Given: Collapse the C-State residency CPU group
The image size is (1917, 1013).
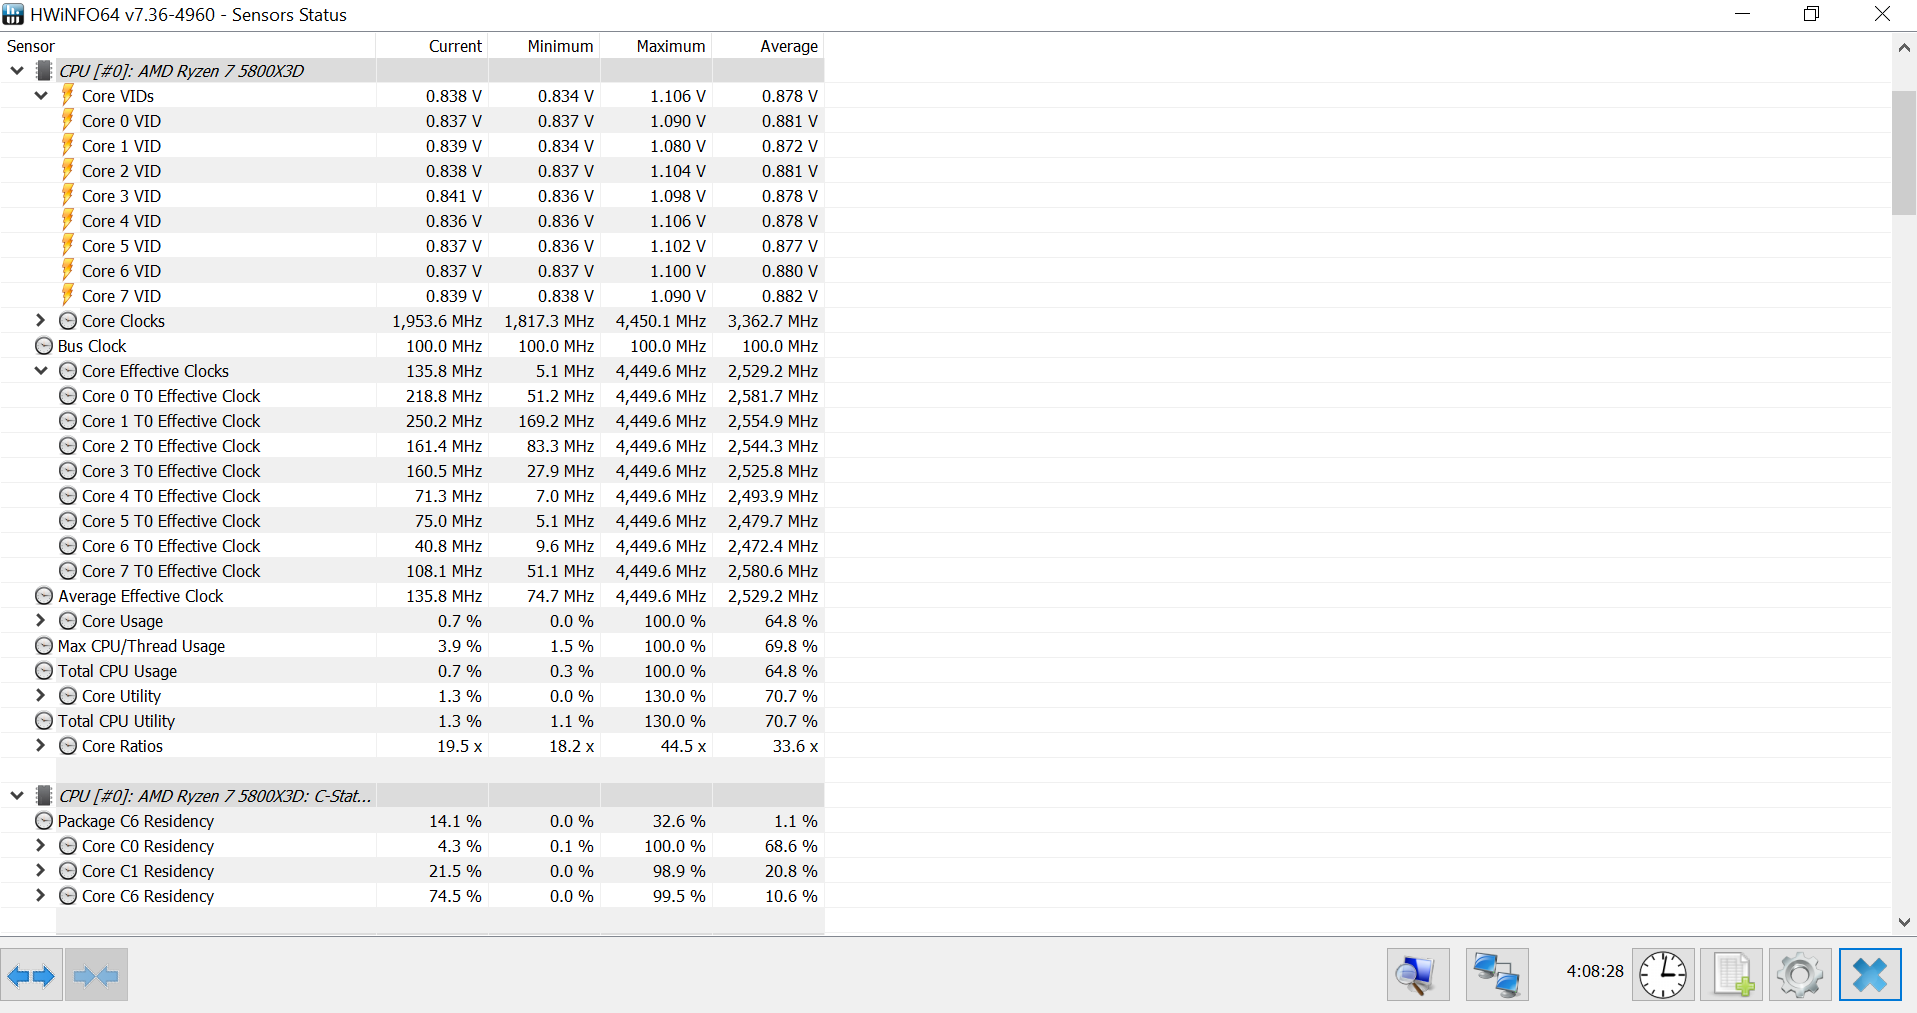Looking at the screenshot, I should tap(17, 795).
